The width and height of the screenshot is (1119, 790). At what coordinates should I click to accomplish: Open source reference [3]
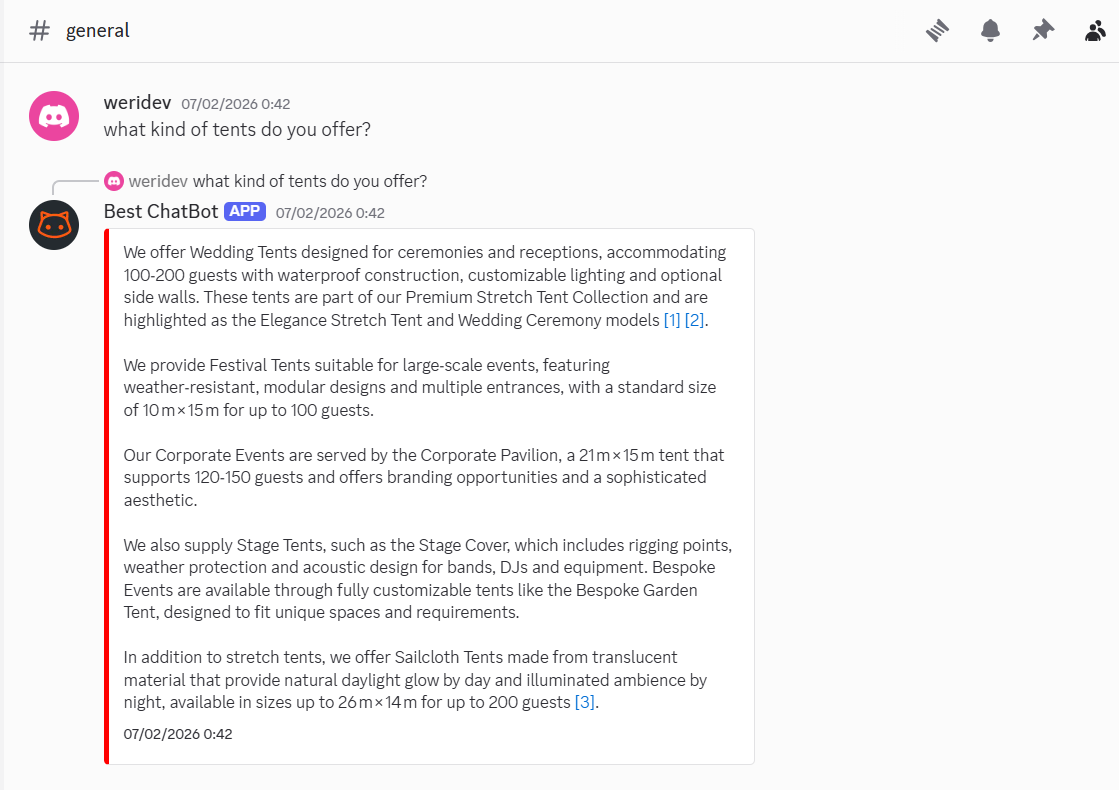coord(584,702)
